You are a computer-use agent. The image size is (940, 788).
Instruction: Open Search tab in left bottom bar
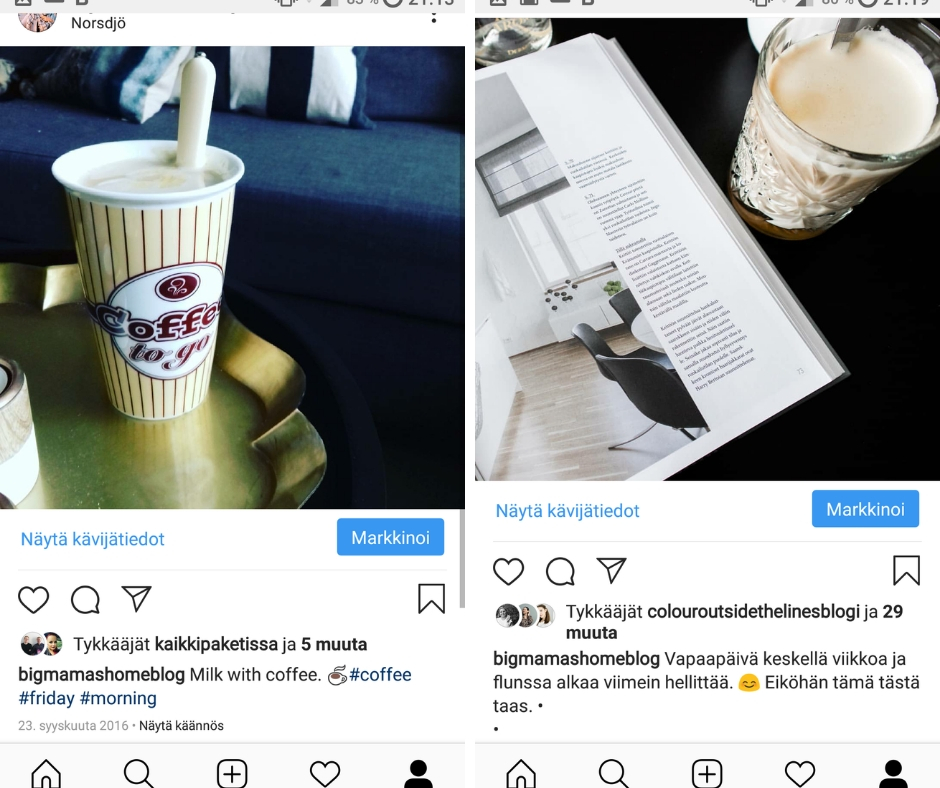coord(139,774)
